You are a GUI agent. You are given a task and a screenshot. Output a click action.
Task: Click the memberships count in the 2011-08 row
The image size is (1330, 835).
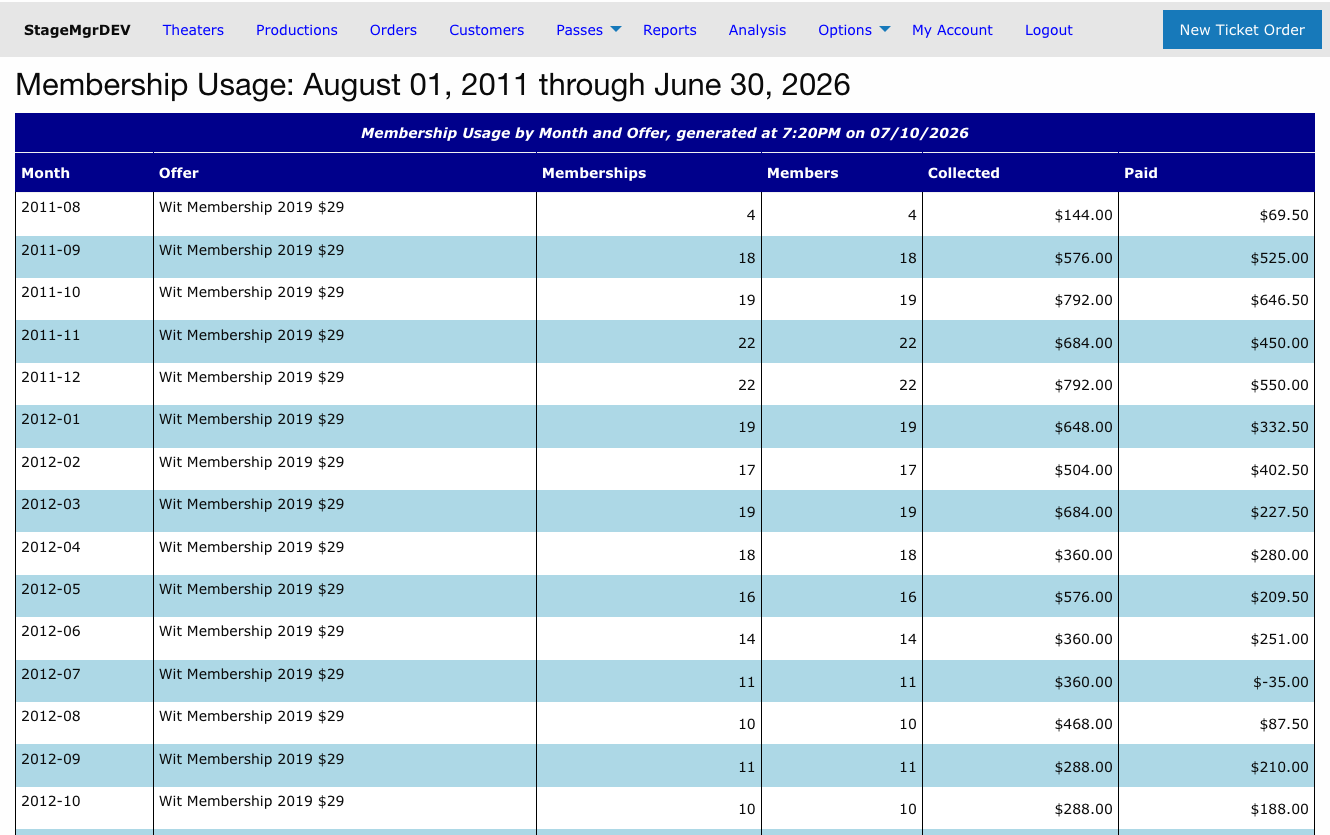pyautogui.click(x=751, y=215)
